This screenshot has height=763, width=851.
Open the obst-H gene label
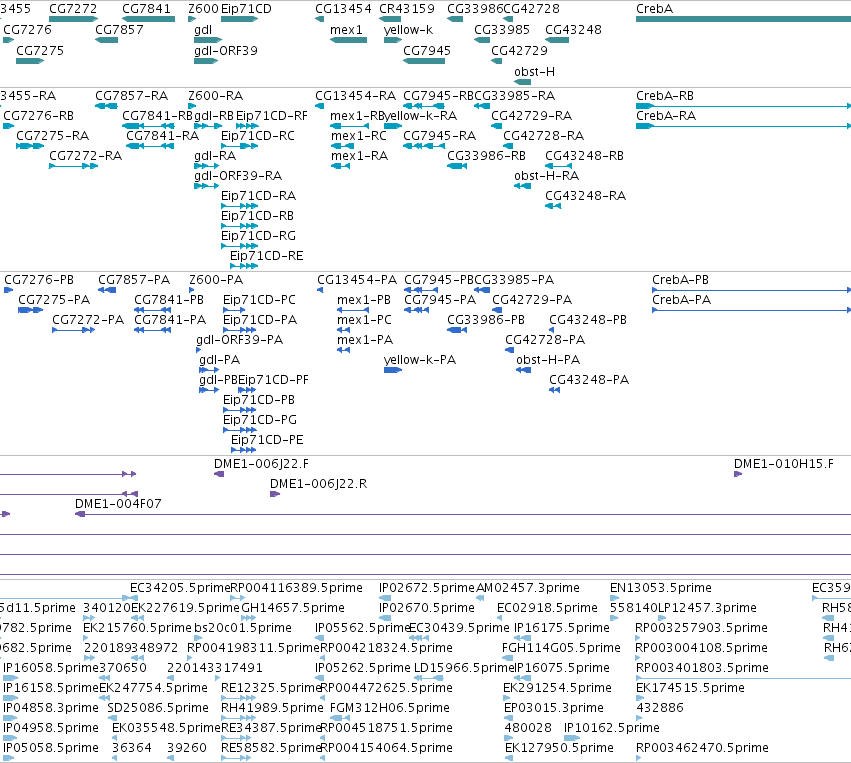(x=534, y=72)
